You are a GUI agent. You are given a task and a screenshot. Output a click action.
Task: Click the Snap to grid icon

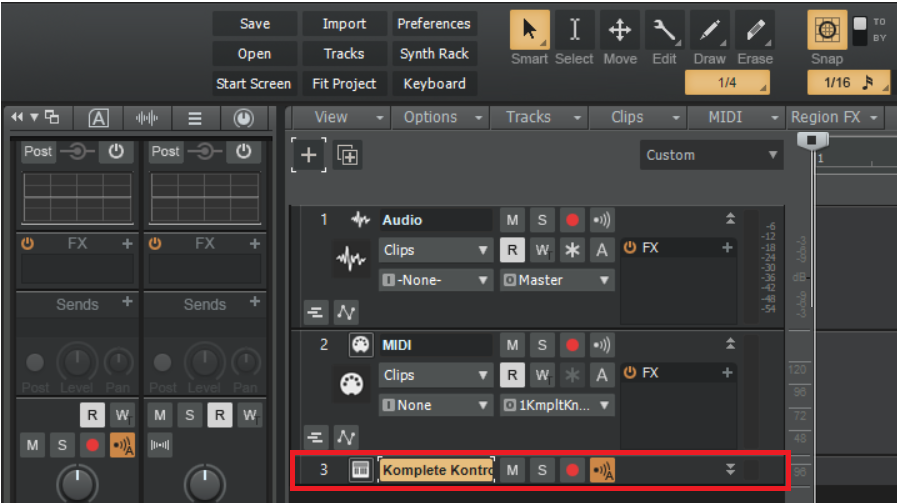pos(827,31)
